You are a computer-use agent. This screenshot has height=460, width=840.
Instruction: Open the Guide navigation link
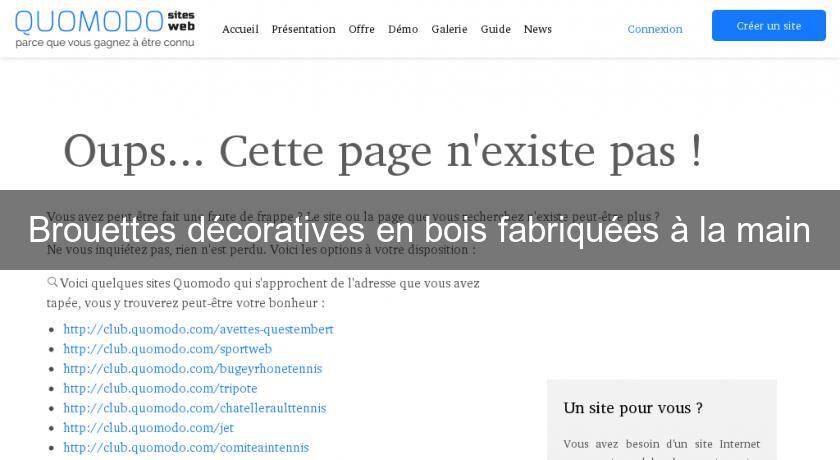496,29
